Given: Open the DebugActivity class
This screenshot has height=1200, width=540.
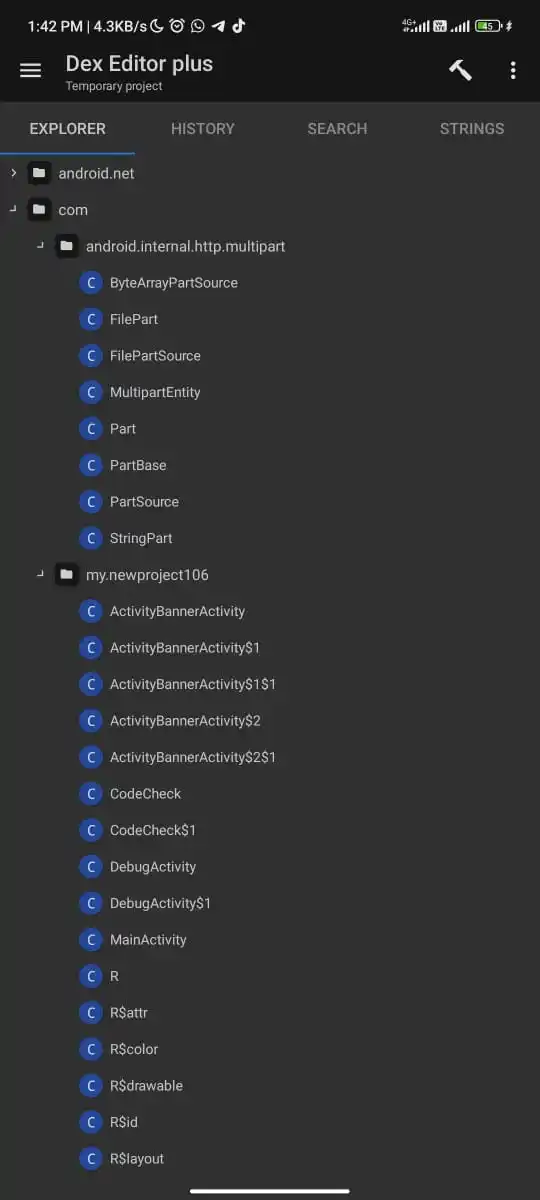Looking at the screenshot, I should tap(153, 867).
